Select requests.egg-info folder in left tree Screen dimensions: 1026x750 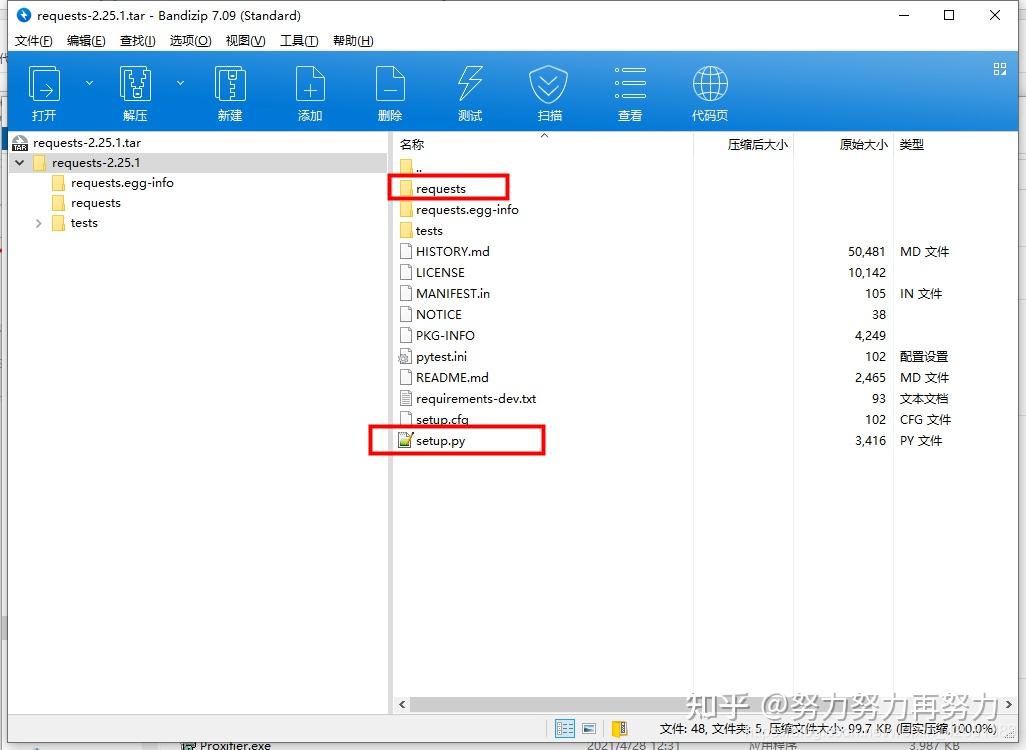(122, 183)
